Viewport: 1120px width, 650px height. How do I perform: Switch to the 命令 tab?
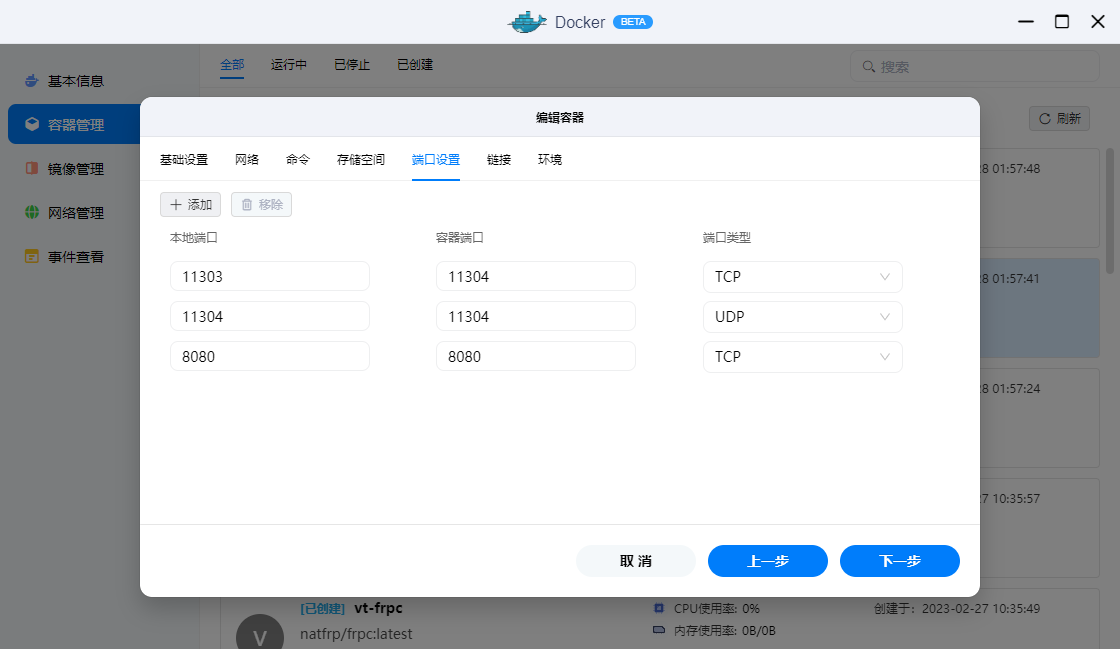[298, 159]
